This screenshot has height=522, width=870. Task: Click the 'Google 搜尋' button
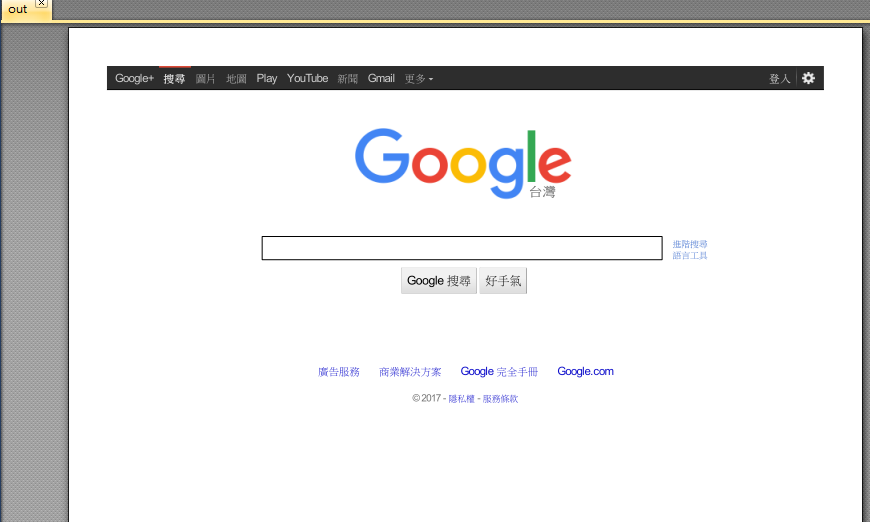point(439,281)
